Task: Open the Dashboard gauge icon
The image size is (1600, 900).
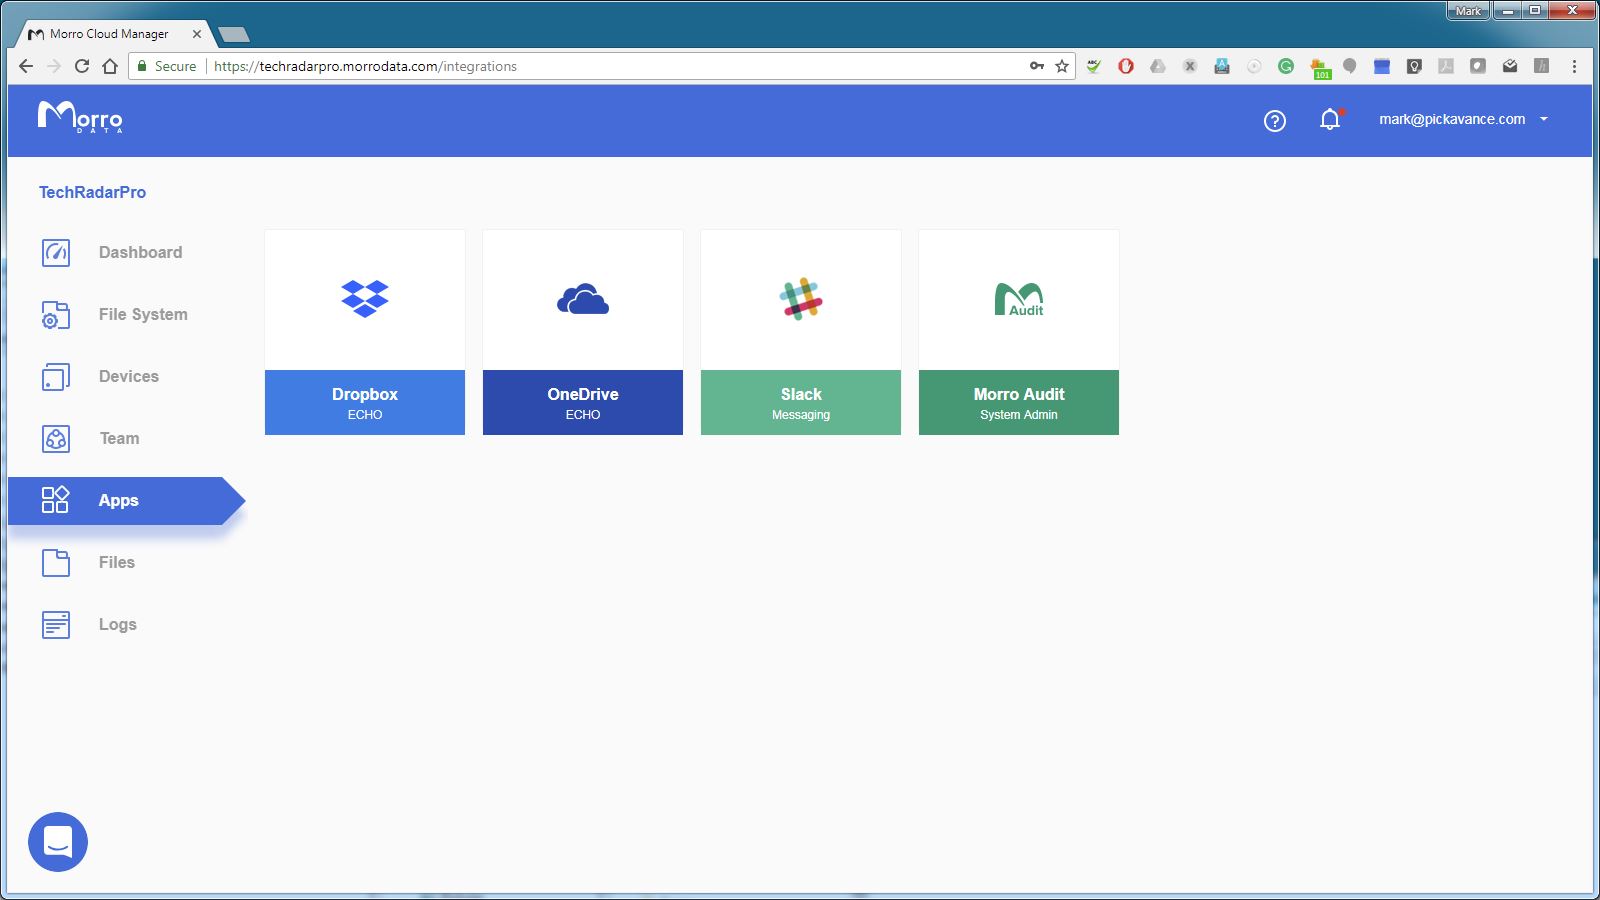Action: [x=56, y=253]
